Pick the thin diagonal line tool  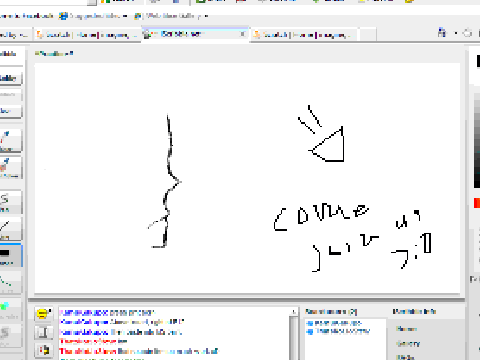[10, 229]
